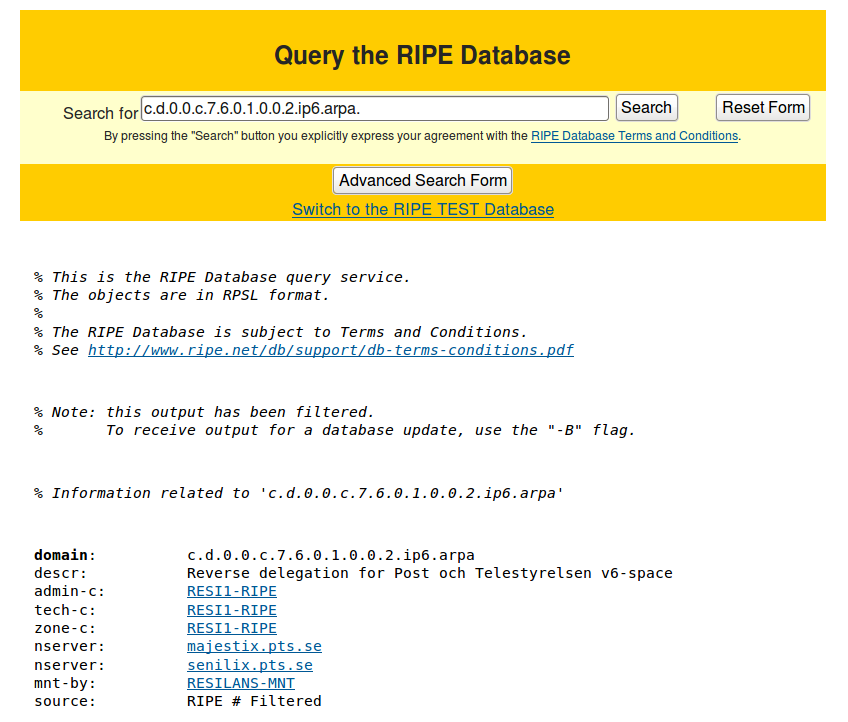Click 'This is the RIPE Database query service' line

tap(222, 277)
